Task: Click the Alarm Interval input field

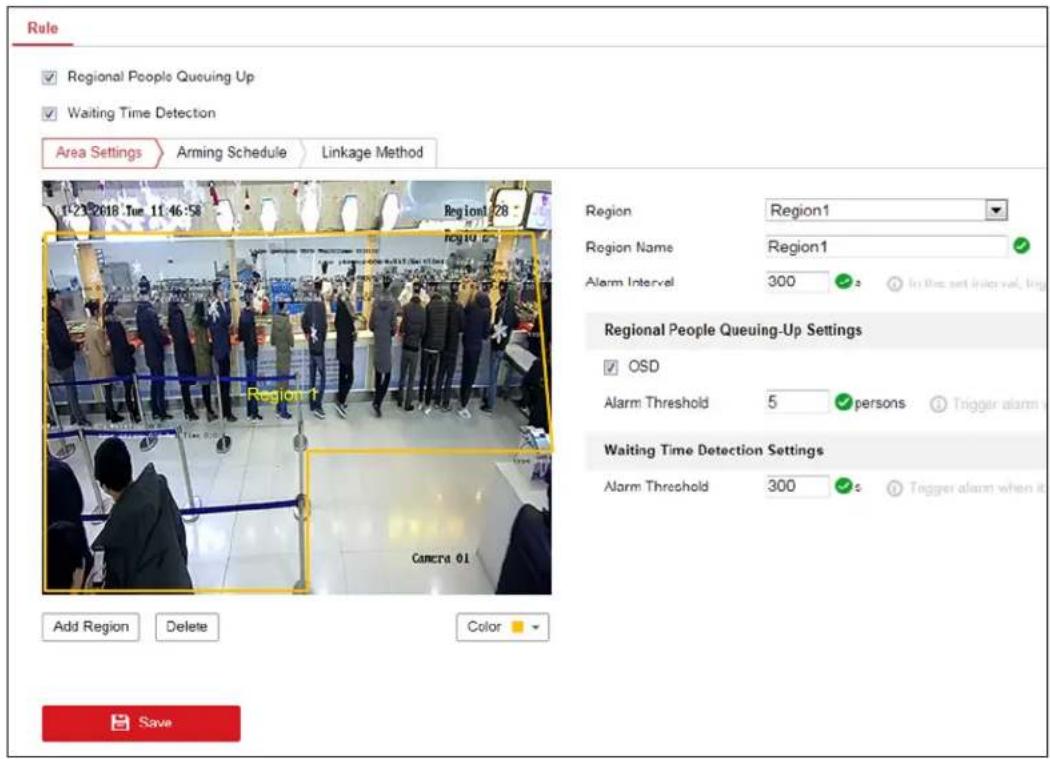Action: pos(797,281)
